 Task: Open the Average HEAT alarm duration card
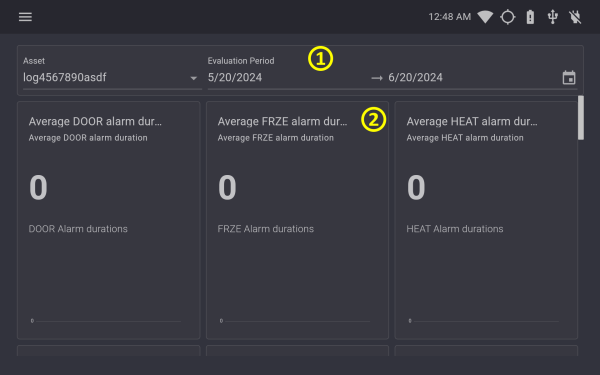tap(486, 220)
